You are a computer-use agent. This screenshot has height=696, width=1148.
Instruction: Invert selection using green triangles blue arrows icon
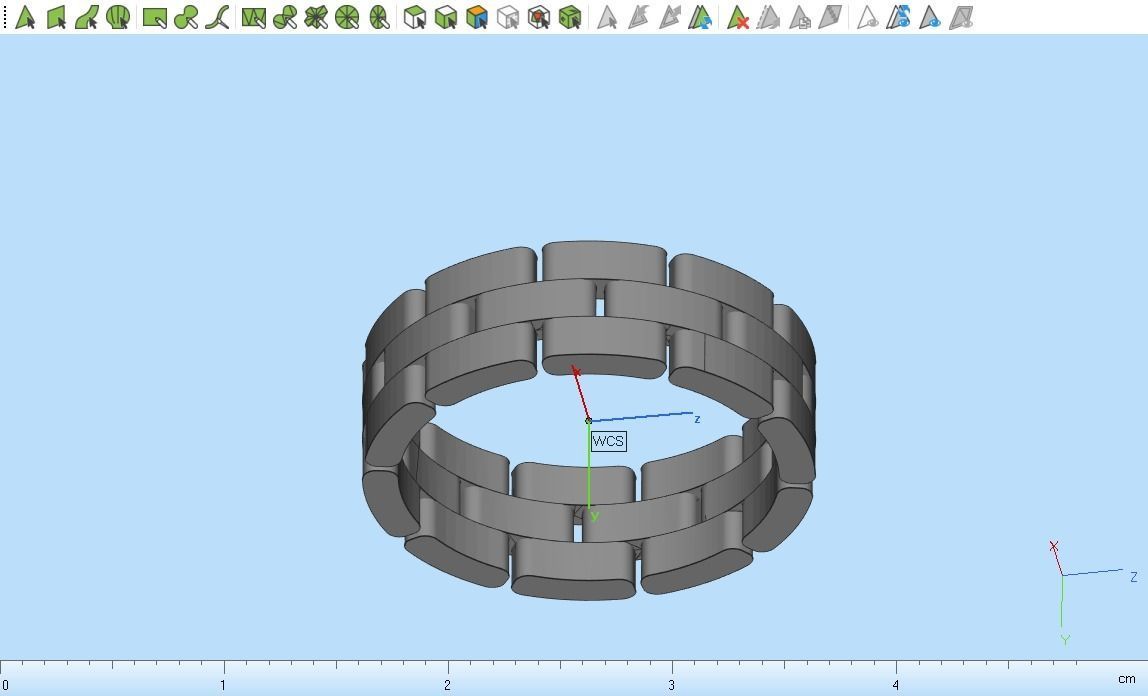(701, 17)
